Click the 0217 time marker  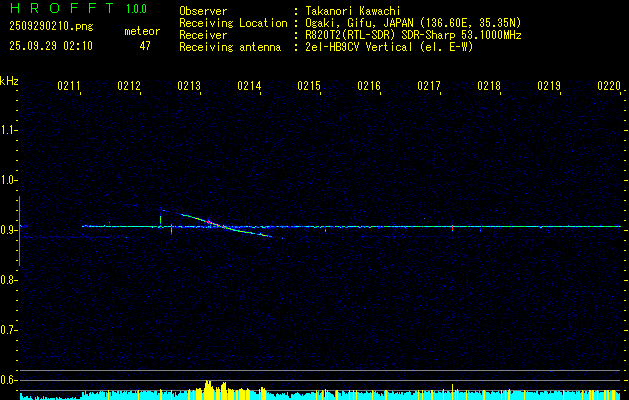pyautogui.click(x=429, y=86)
